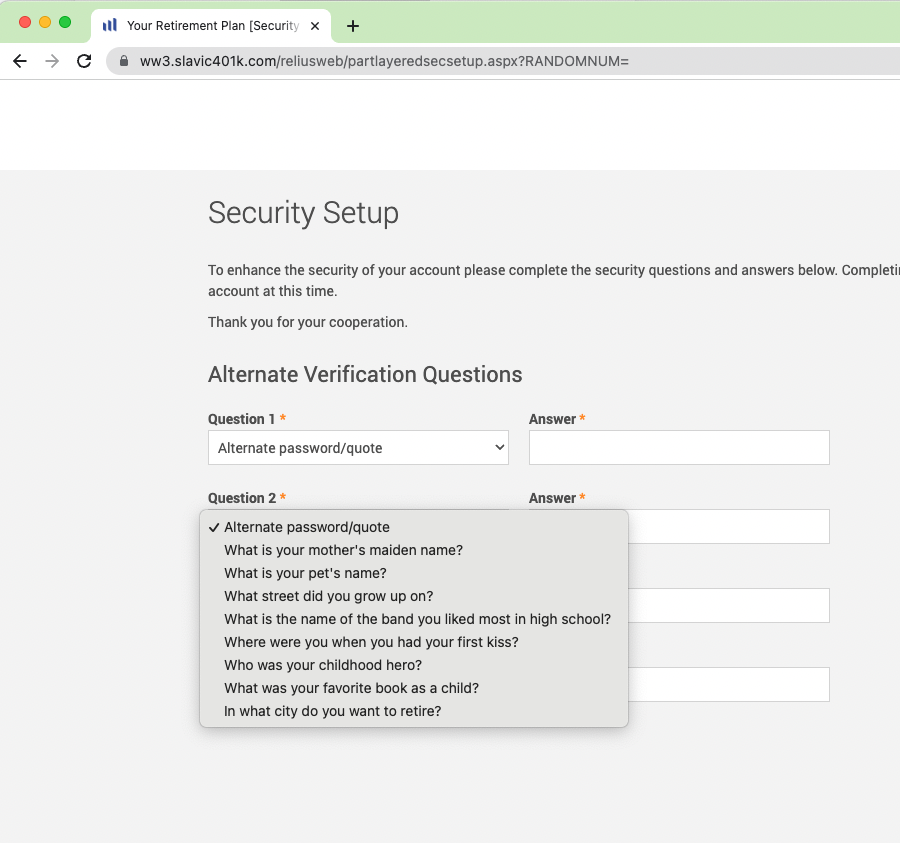Click the Security Setup heading
Image resolution: width=900 pixels, height=843 pixels.
(303, 213)
